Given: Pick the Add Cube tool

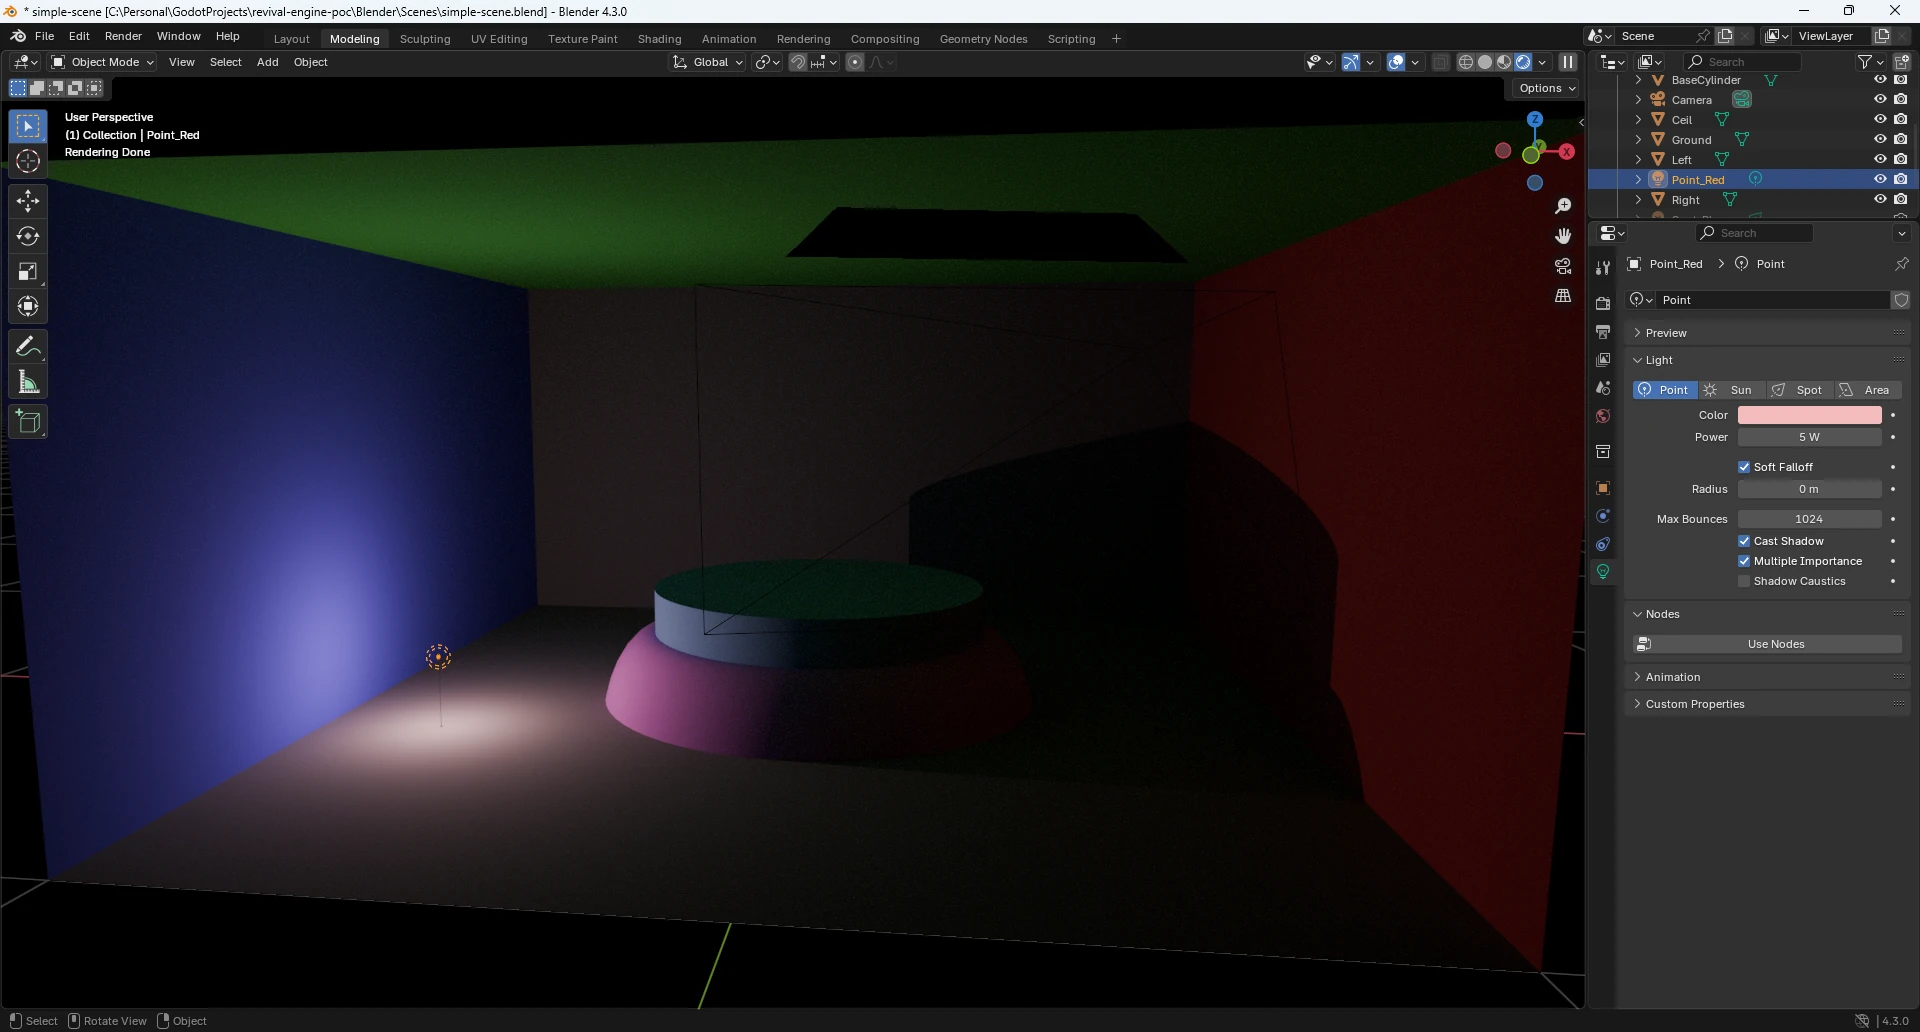Looking at the screenshot, I should [x=28, y=422].
